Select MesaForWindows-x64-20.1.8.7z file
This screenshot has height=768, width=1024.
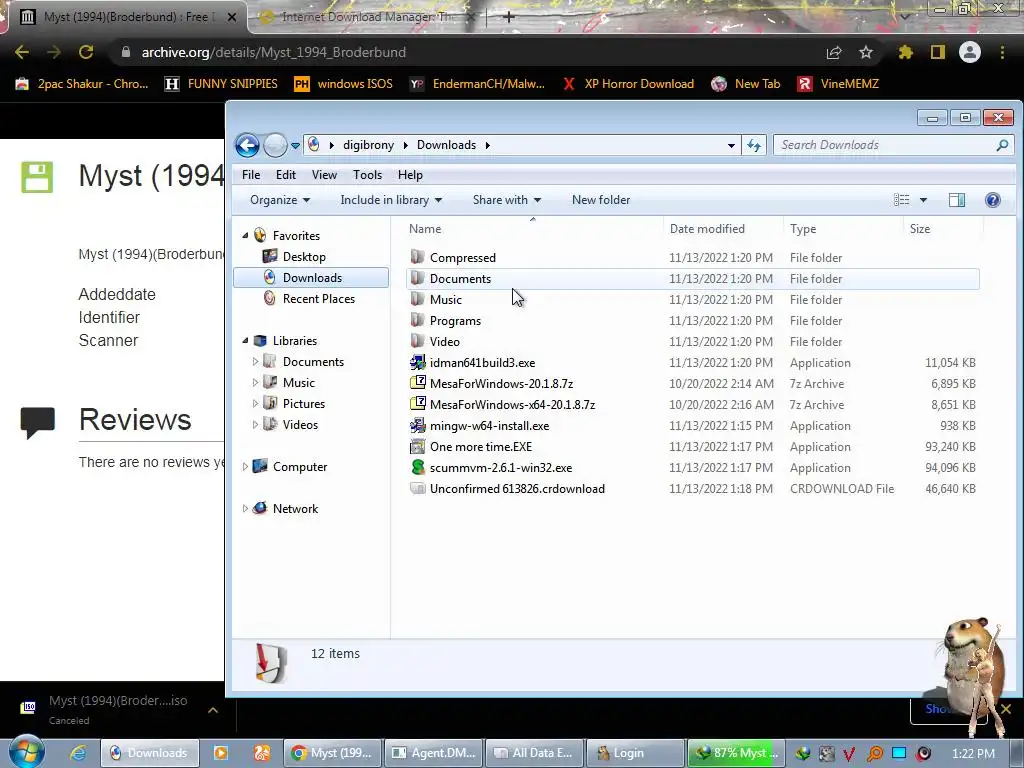point(512,405)
